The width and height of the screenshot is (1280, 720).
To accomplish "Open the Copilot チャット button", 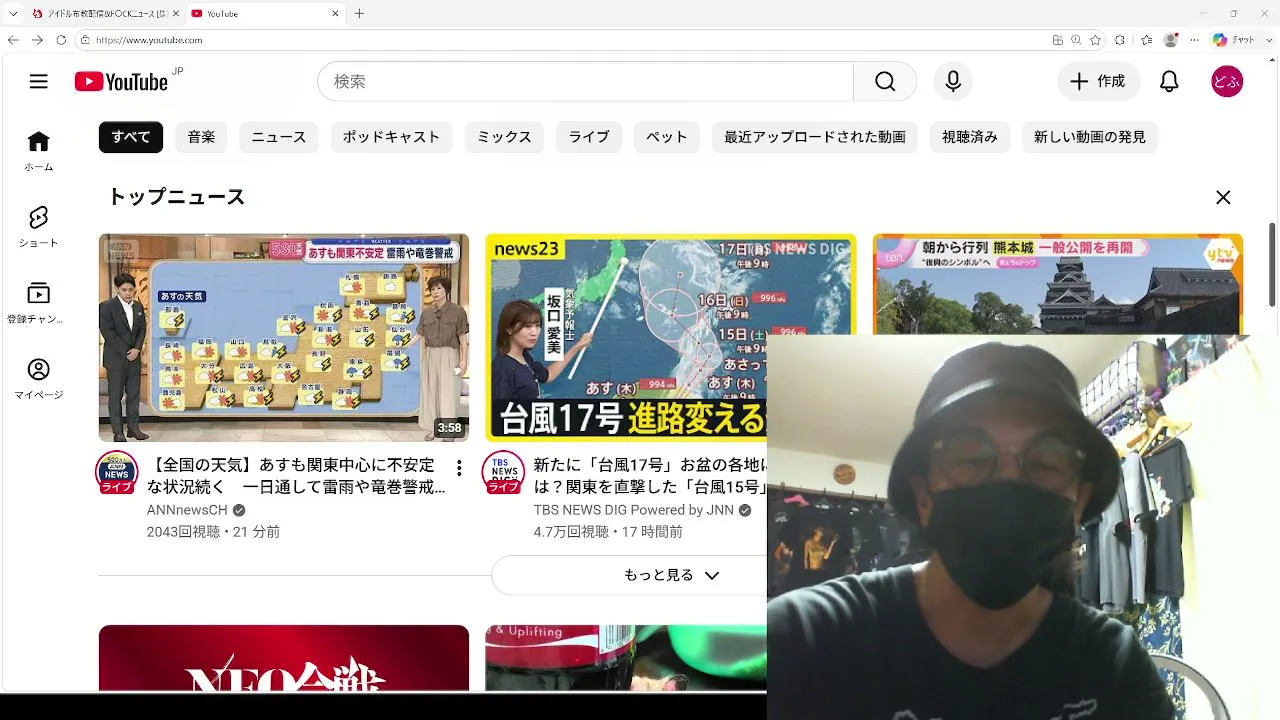I will 1234,40.
